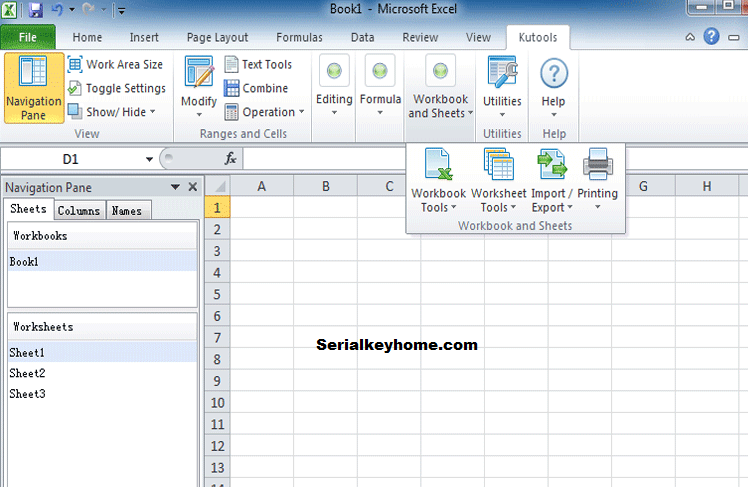748x487 pixels.
Task: Collapse the Workbook and Sheets dropdown
Action: click(440, 87)
